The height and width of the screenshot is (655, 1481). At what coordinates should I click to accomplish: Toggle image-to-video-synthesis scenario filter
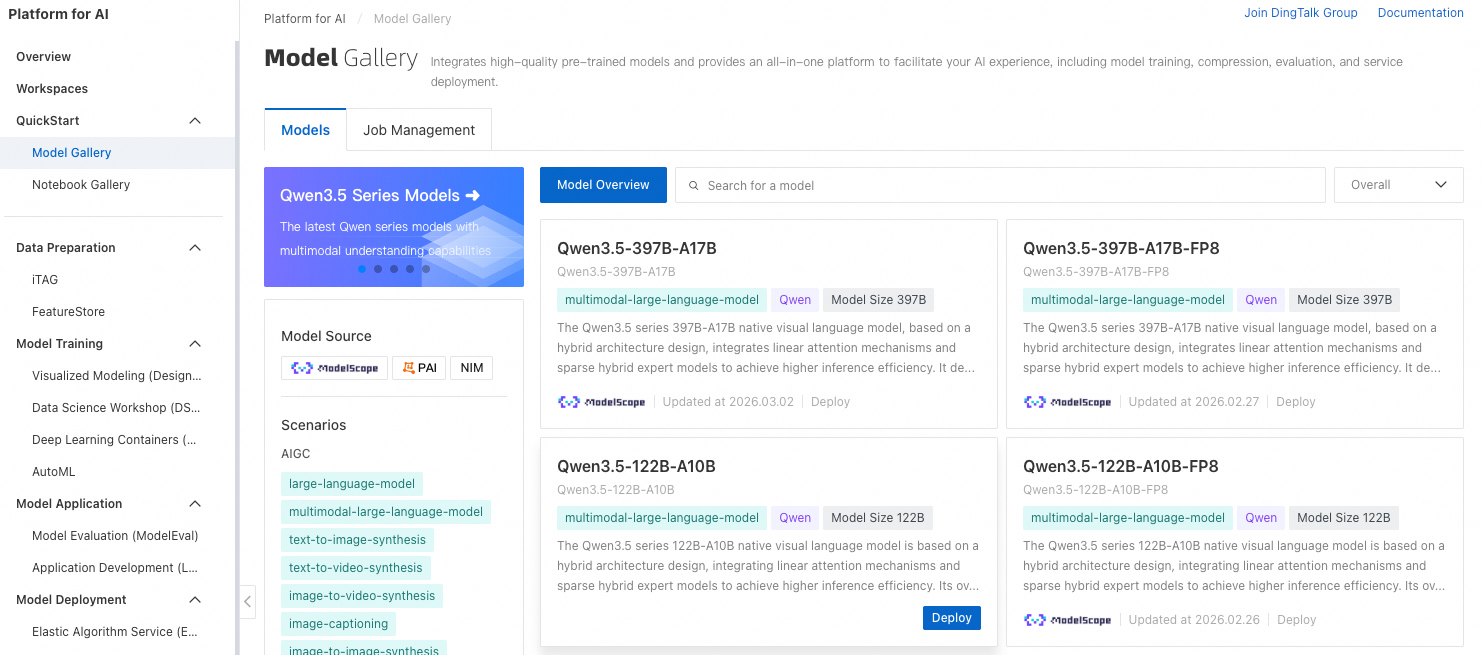coord(362,596)
